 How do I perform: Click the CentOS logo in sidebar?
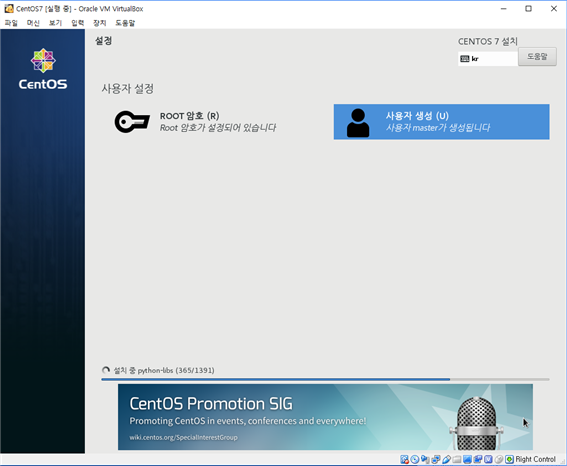pyautogui.click(x=43, y=69)
